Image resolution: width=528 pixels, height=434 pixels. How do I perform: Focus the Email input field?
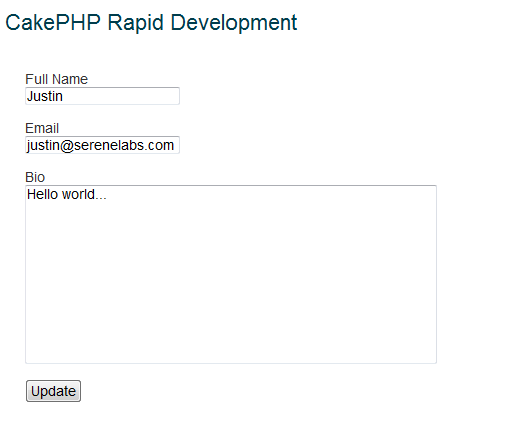coord(102,145)
